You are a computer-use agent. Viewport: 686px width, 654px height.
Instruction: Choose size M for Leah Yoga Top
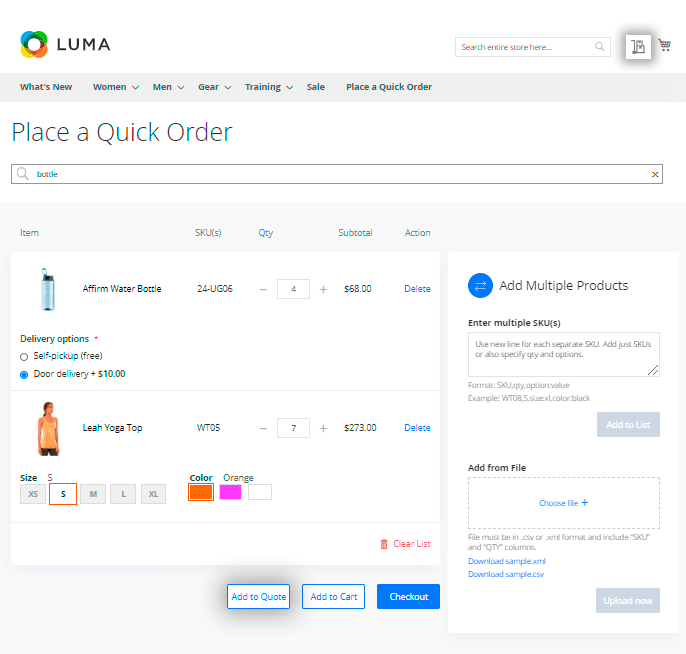[x=93, y=494]
